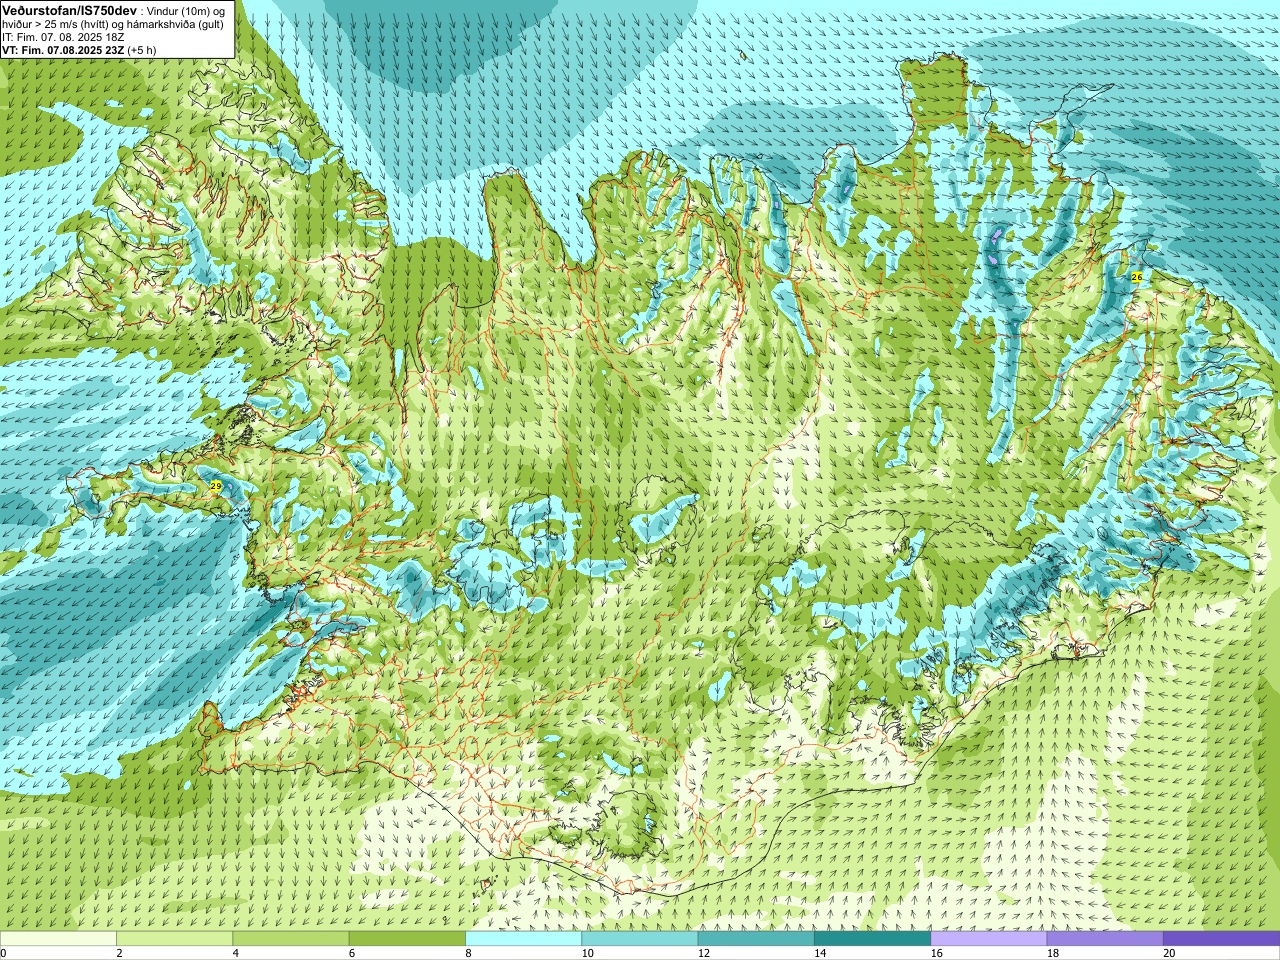Click the legend tick label '6'
The height and width of the screenshot is (960, 1280).
(352, 953)
